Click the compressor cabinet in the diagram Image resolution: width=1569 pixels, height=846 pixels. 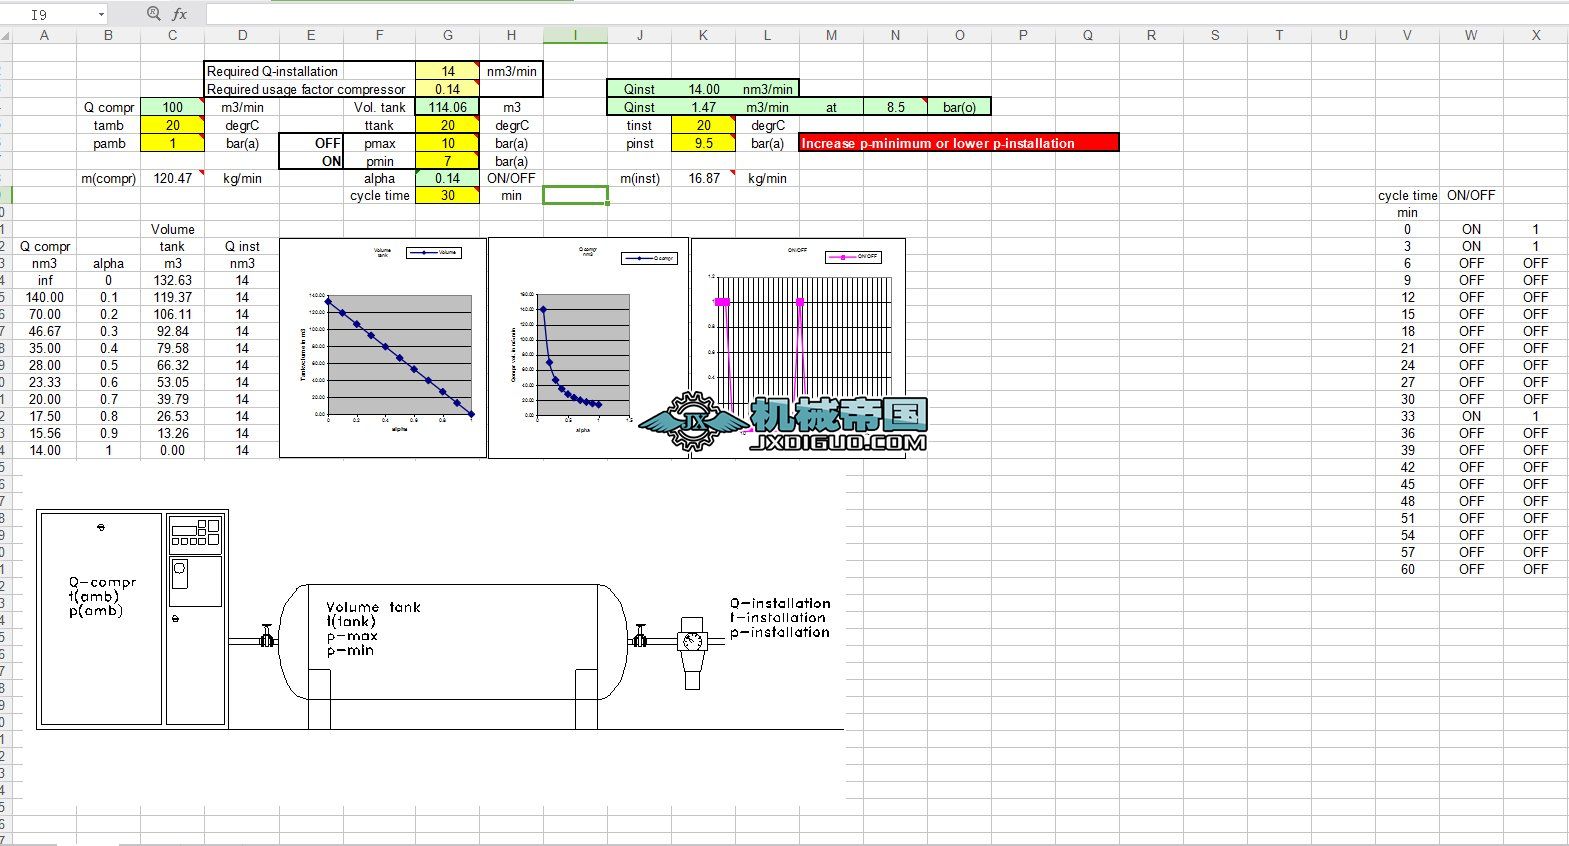132,619
